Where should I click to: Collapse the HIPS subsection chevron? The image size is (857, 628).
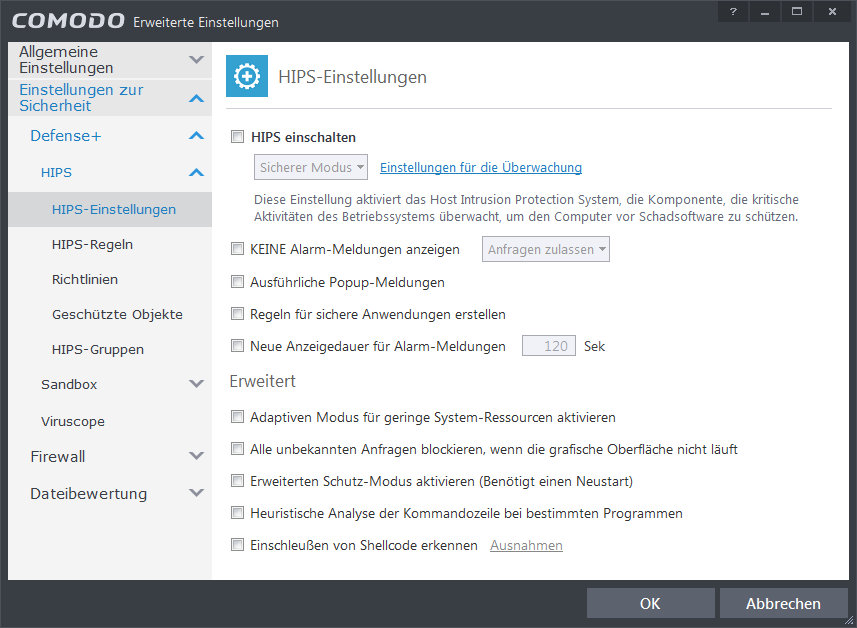click(x=196, y=173)
